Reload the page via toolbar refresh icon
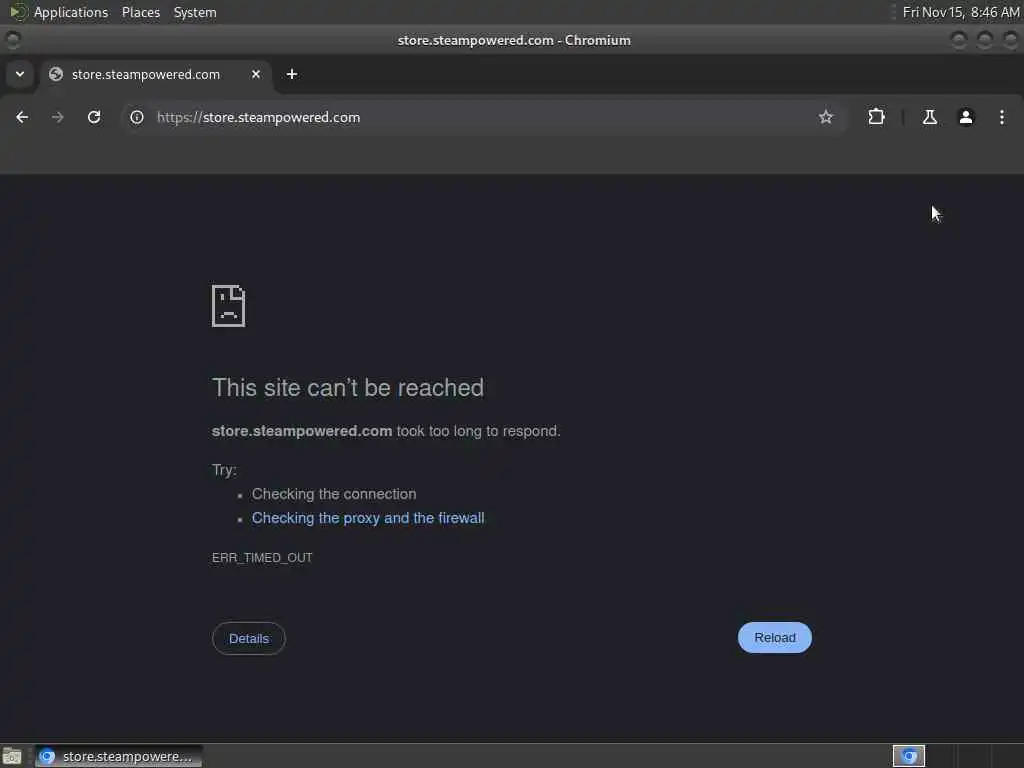 click(94, 117)
